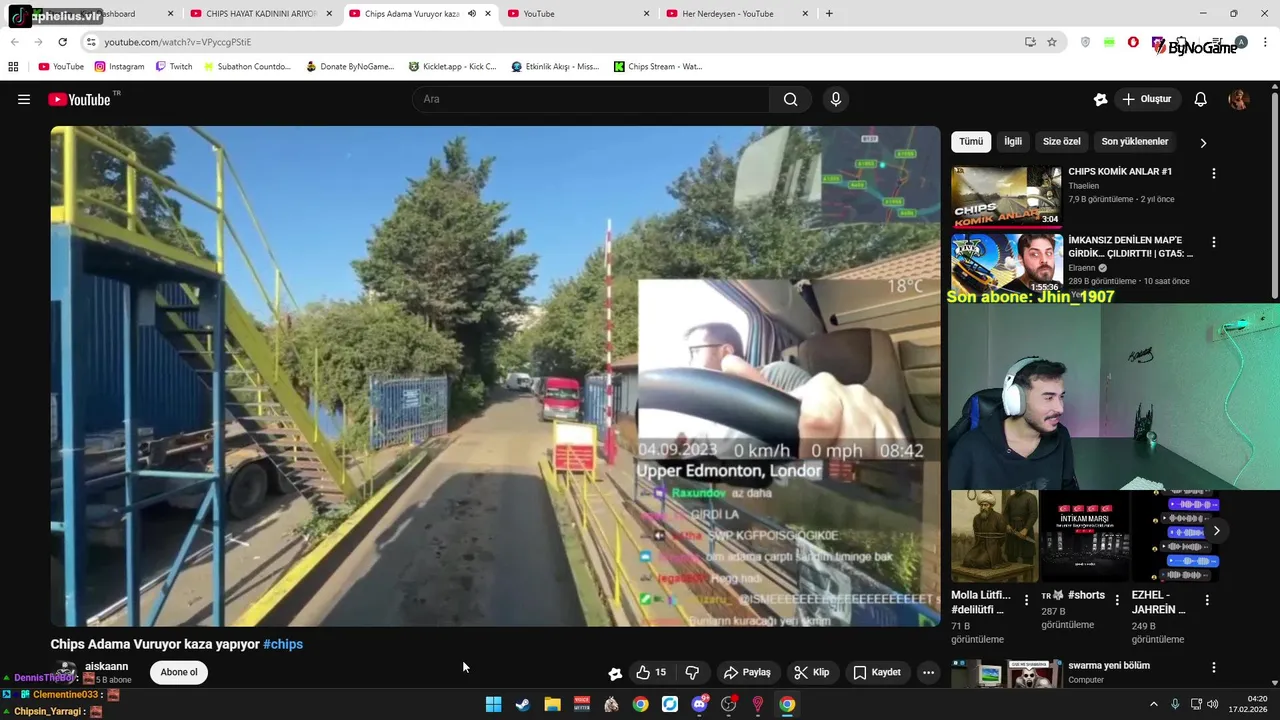Select the İlgili filter chip
The image size is (1280, 720).
(x=1013, y=142)
